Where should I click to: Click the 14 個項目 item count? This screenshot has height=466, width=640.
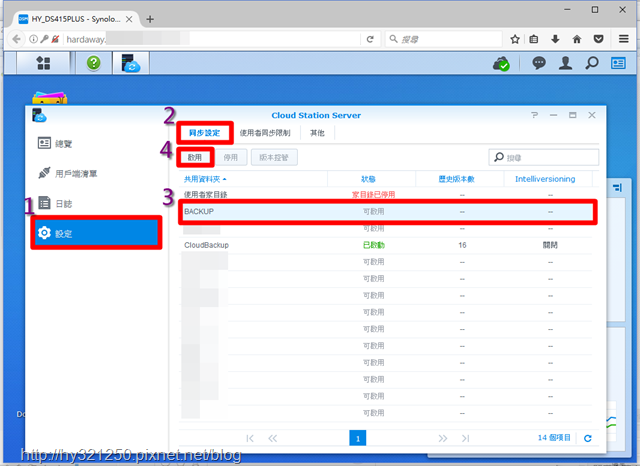(554, 438)
